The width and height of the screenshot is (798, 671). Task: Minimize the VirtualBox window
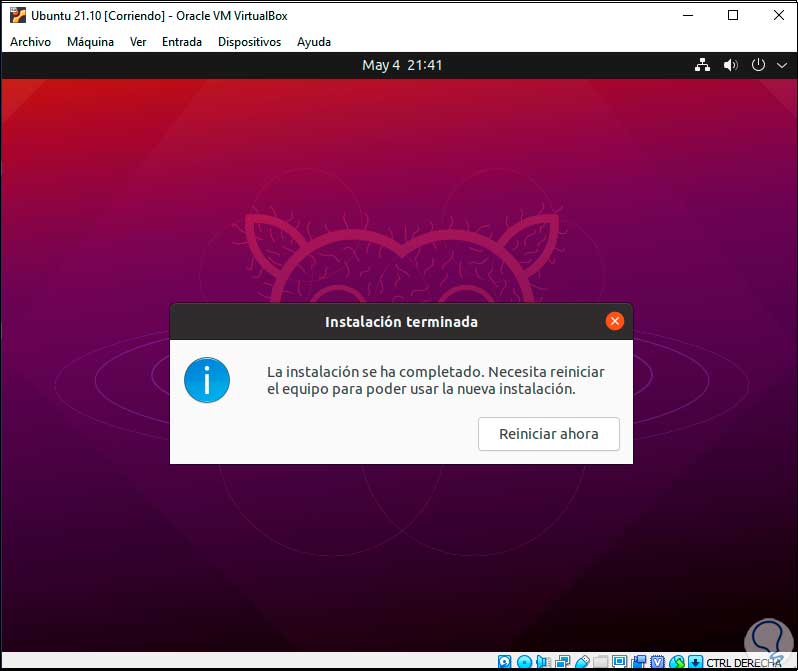click(x=688, y=15)
